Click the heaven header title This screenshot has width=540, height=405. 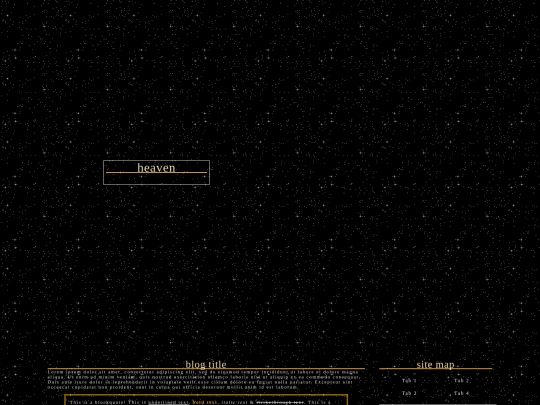[156, 168]
